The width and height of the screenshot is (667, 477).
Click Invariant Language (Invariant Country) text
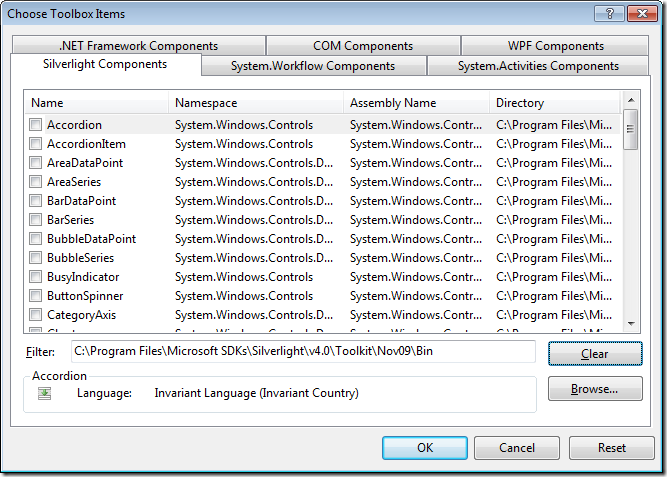pyautogui.click(x=257, y=393)
